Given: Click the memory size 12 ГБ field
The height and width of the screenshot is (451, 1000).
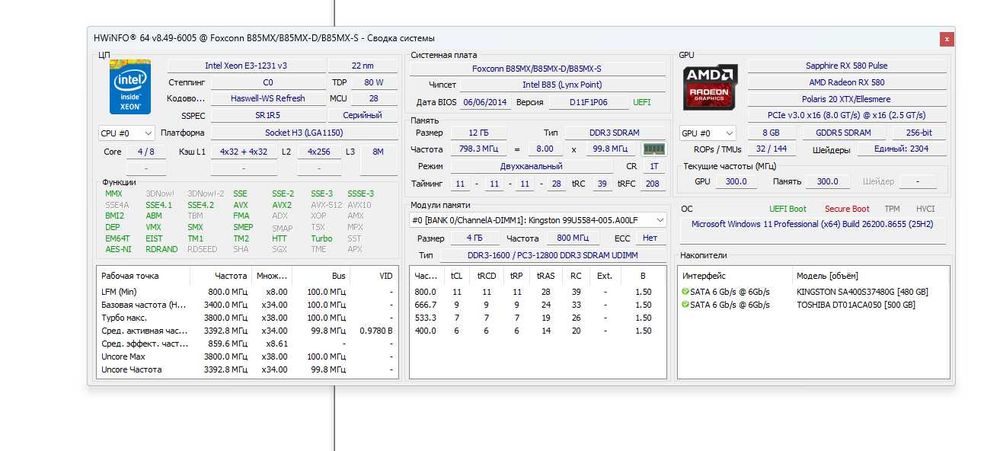Looking at the screenshot, I should pos(478,133).
